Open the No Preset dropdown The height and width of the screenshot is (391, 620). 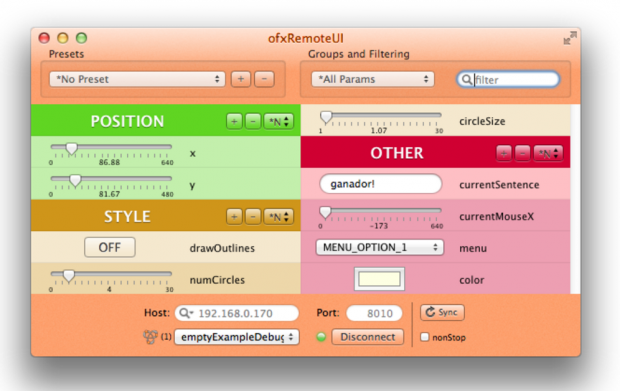(137, 79)
